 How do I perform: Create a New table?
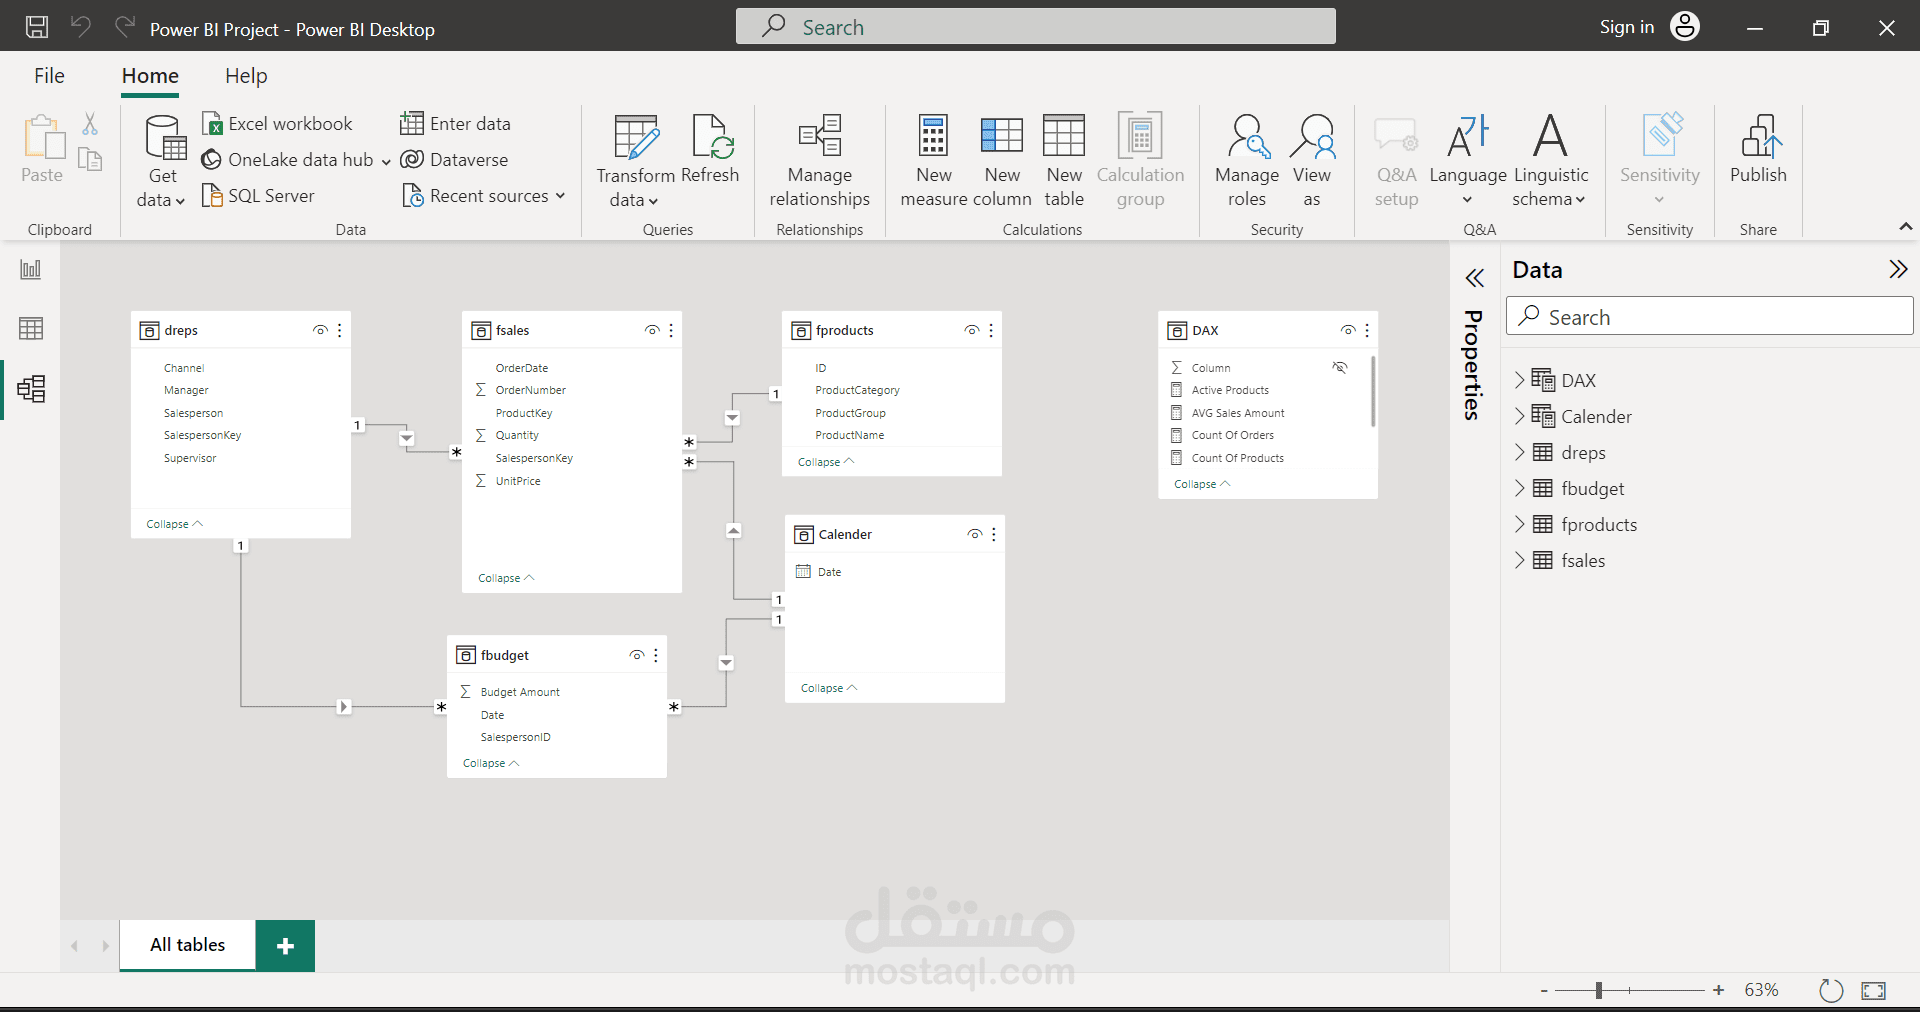click(x=1064, y=160)
